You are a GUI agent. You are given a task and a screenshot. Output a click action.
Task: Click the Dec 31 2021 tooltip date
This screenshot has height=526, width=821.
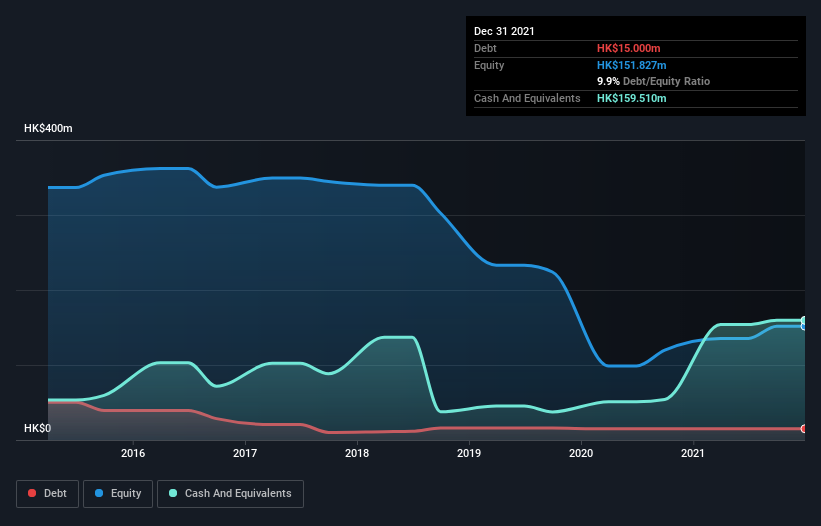coord(504,31)
